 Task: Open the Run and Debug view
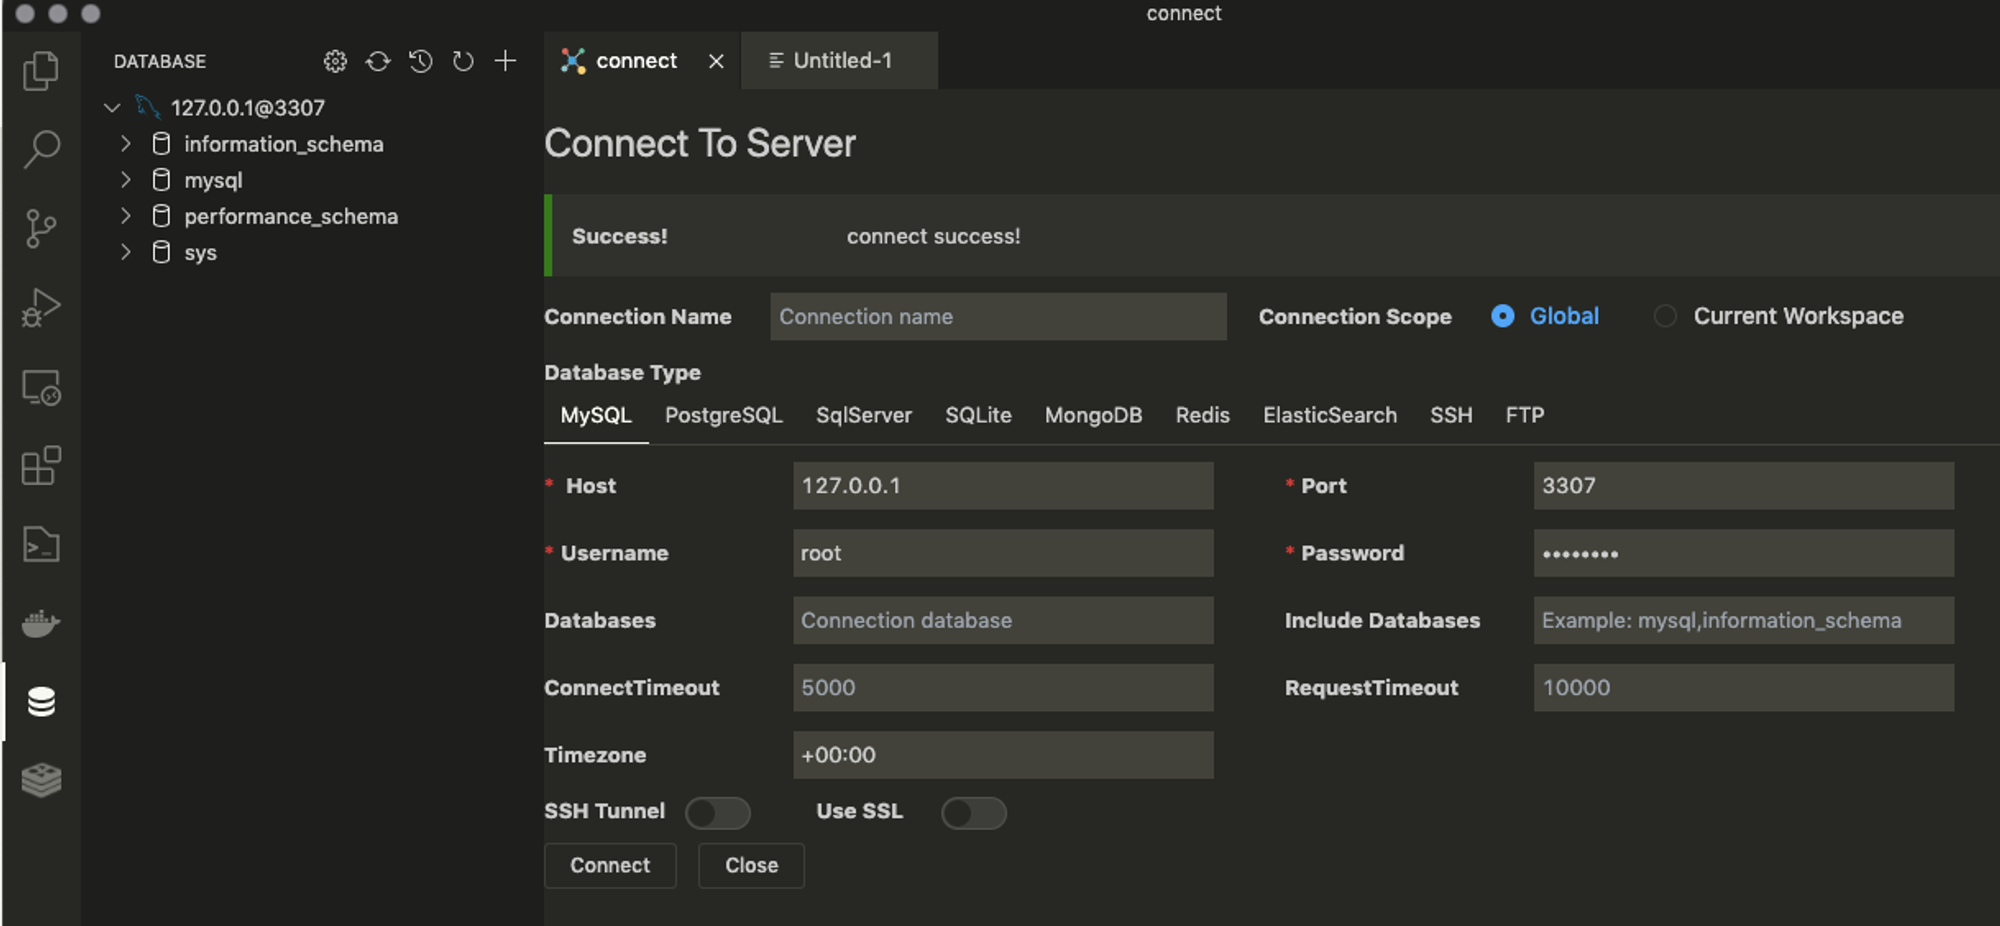41,307
